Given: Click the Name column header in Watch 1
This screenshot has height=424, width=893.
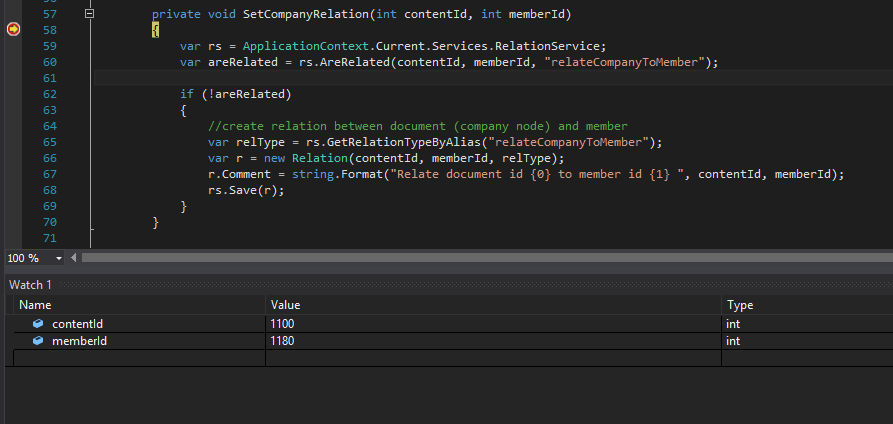Looking at the screenshot, I should pos(140,305).
